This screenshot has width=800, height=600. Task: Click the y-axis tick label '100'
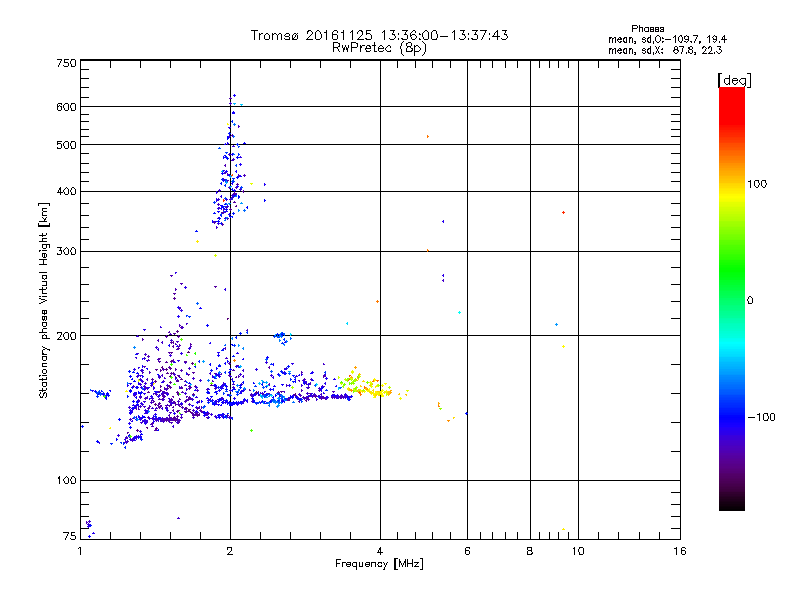(x=66, y=480)
